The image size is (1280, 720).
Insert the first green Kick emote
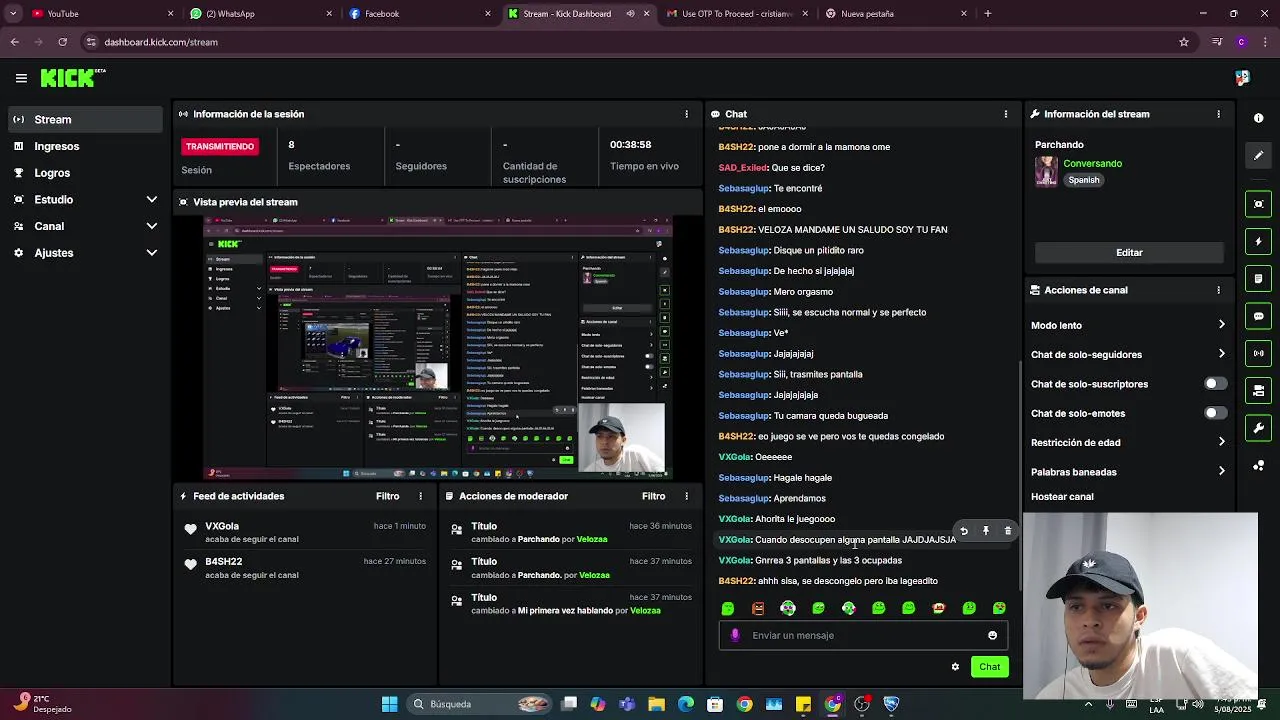pos(728,608)
